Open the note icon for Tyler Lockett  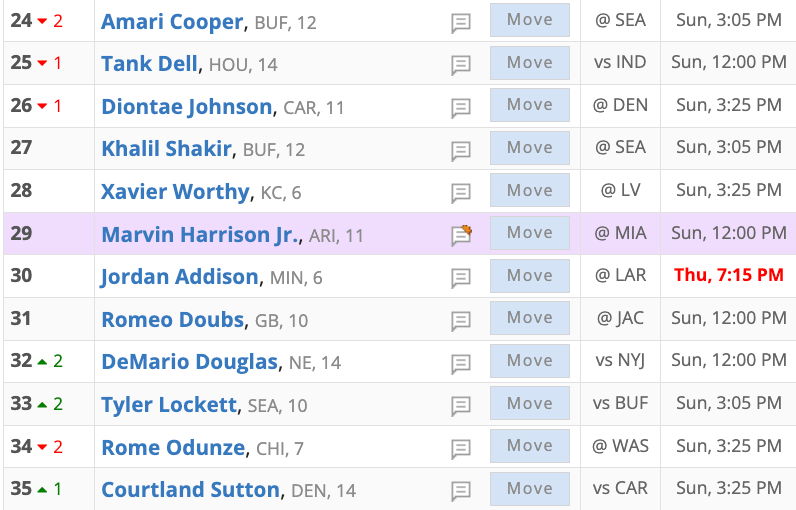pyautogui.click(x=461, y=406)
